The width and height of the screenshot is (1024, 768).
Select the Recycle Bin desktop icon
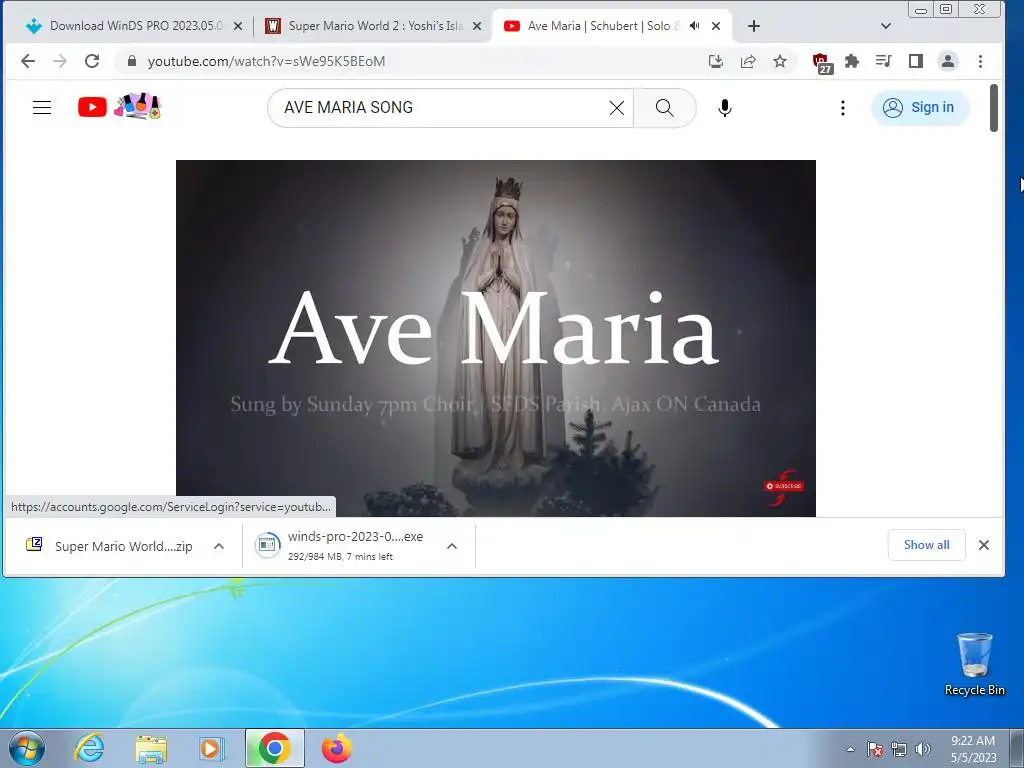tap(974, 665)
